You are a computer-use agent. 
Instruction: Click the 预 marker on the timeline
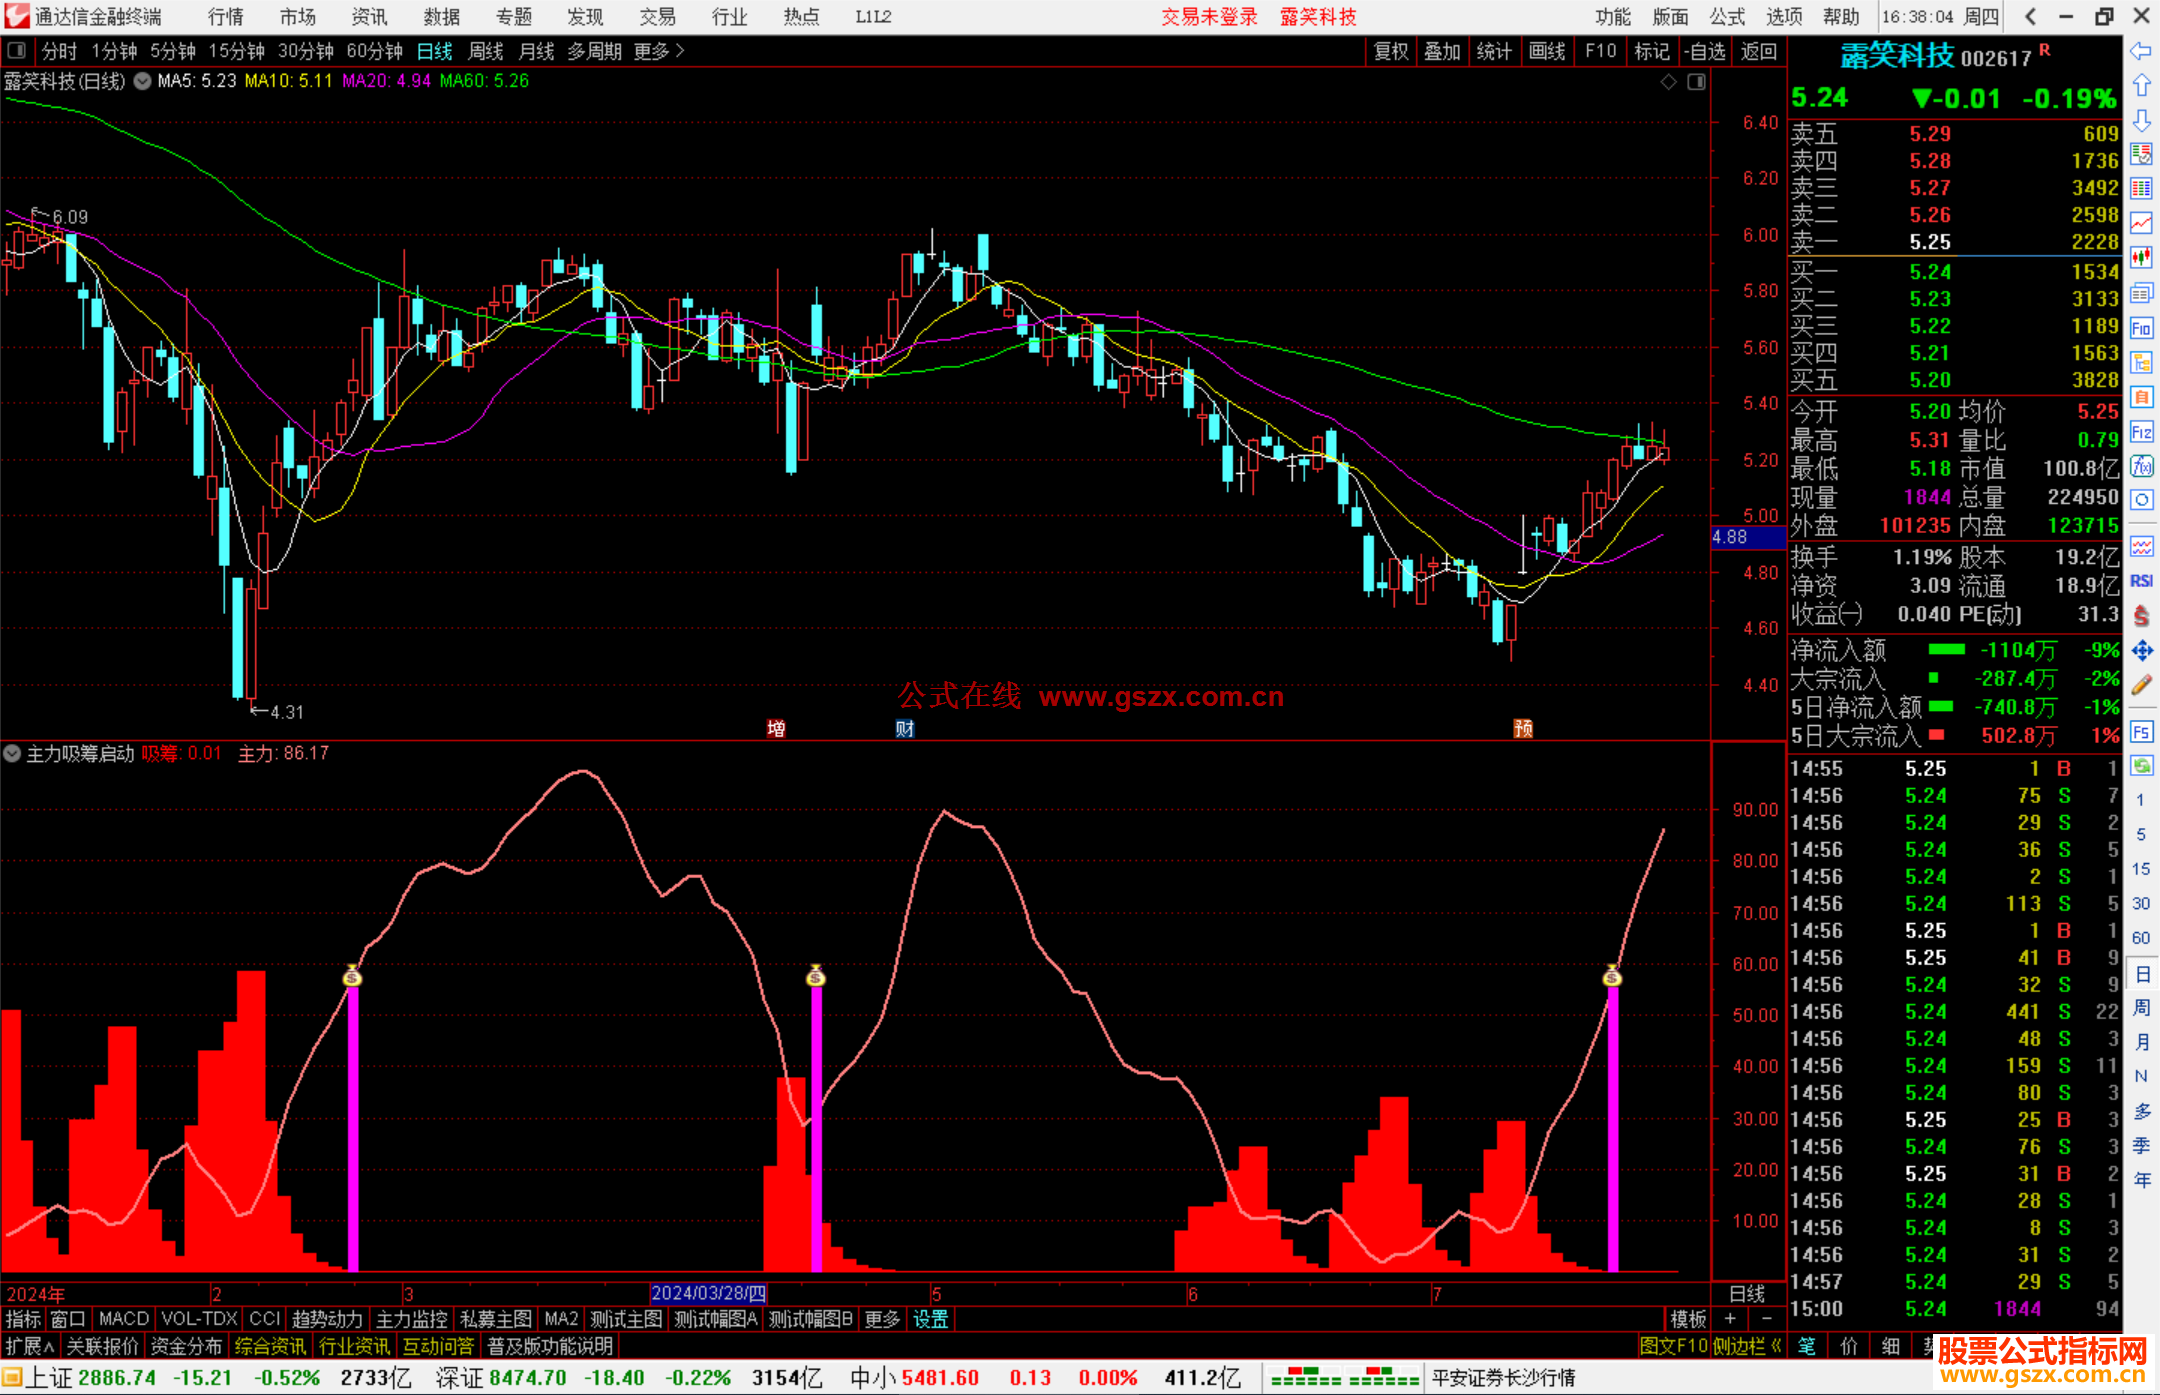point(1522,728)
